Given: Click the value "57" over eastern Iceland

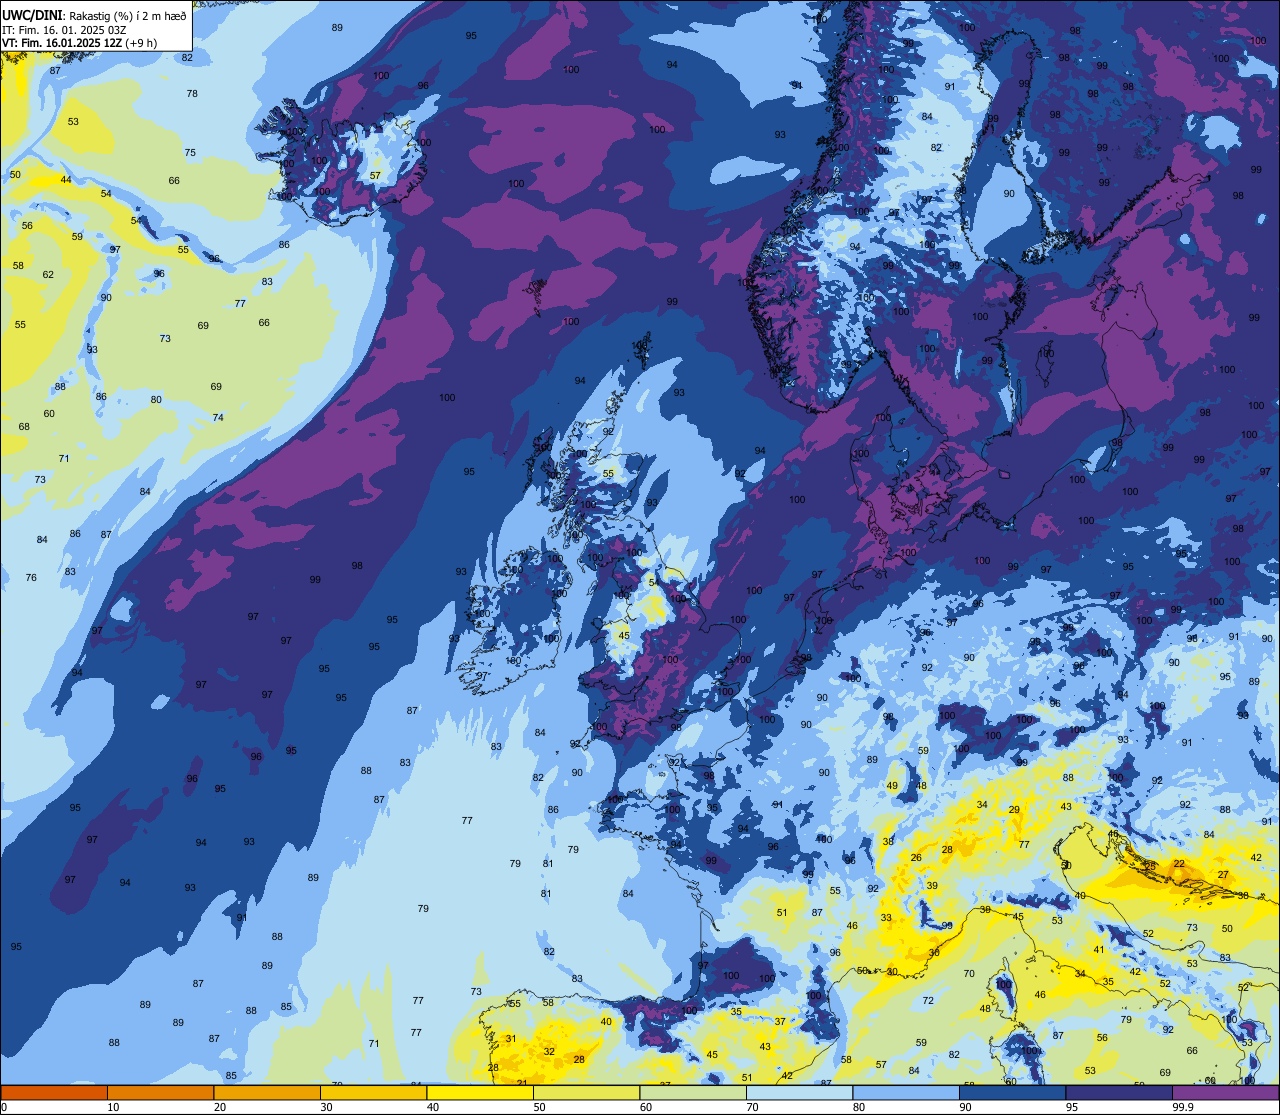Looking at the screenshot, I should tap(375, 176).
